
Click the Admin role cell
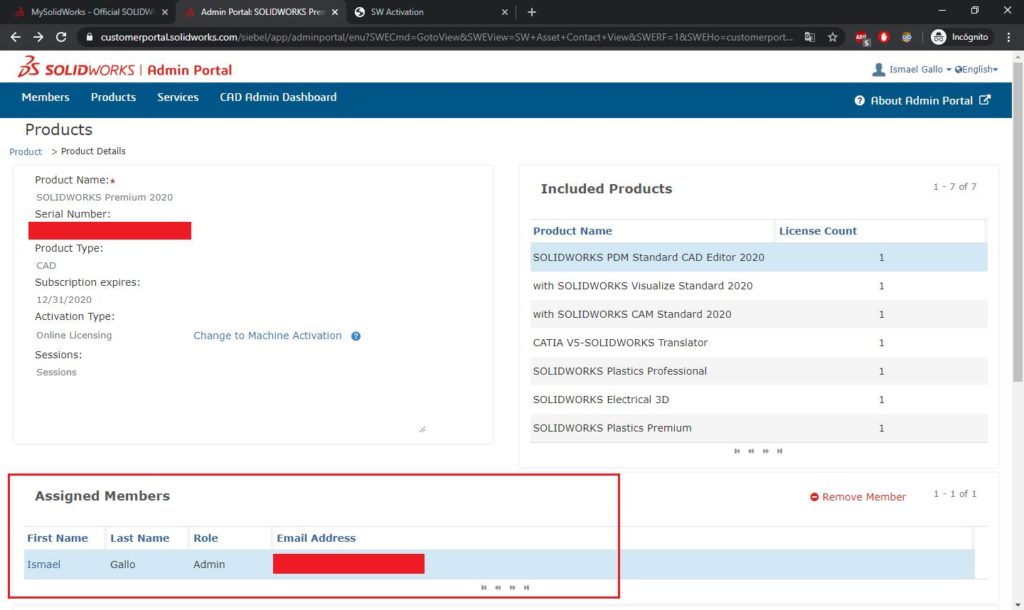click(x=209, y=564)
